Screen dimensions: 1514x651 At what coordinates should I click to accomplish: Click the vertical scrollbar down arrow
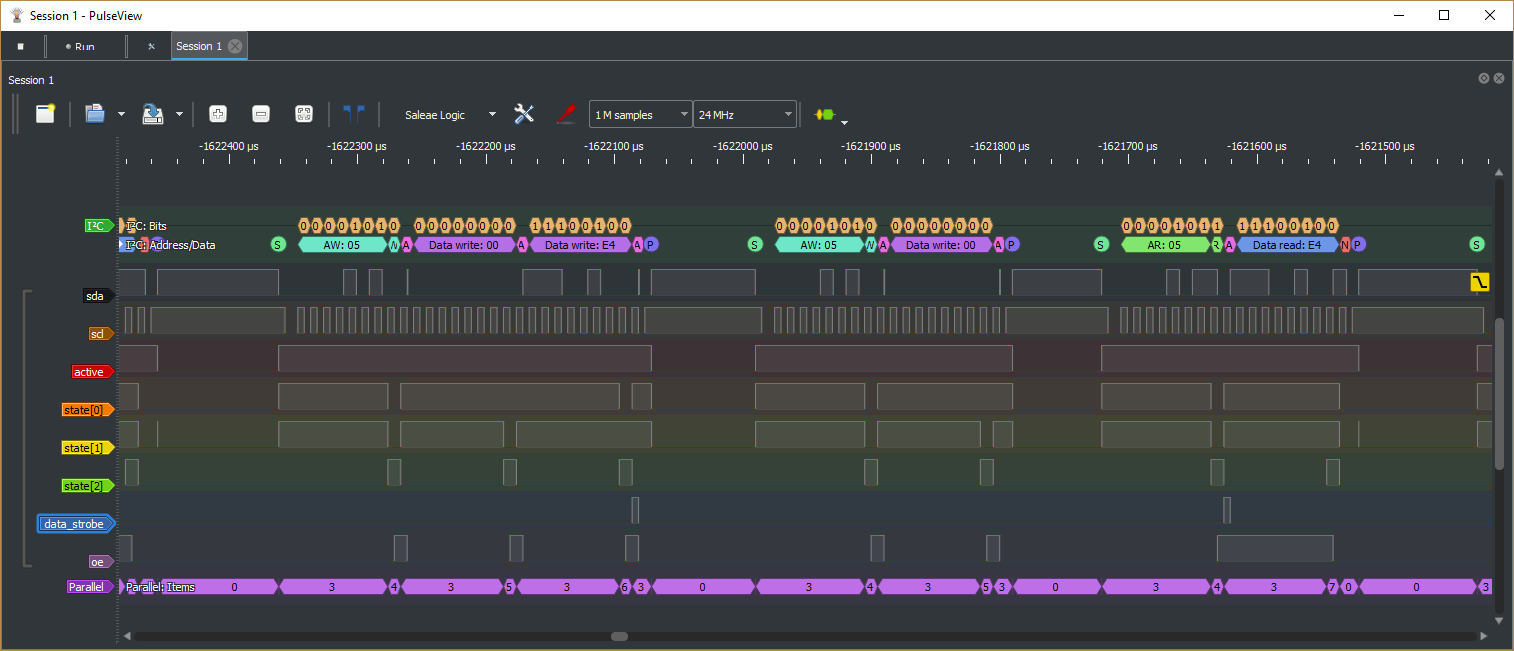[x=1499, y=621]
